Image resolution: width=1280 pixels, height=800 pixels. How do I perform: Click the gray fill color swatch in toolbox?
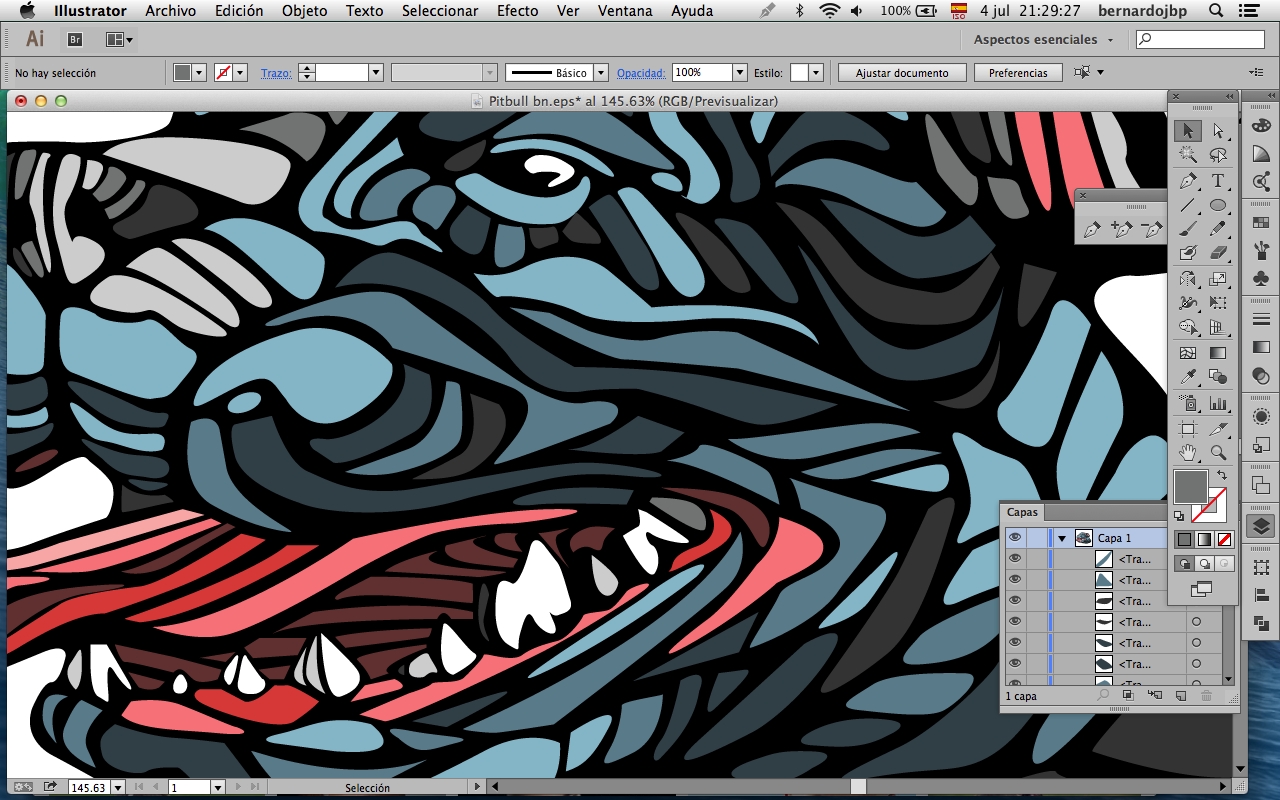coord(1189,486)
